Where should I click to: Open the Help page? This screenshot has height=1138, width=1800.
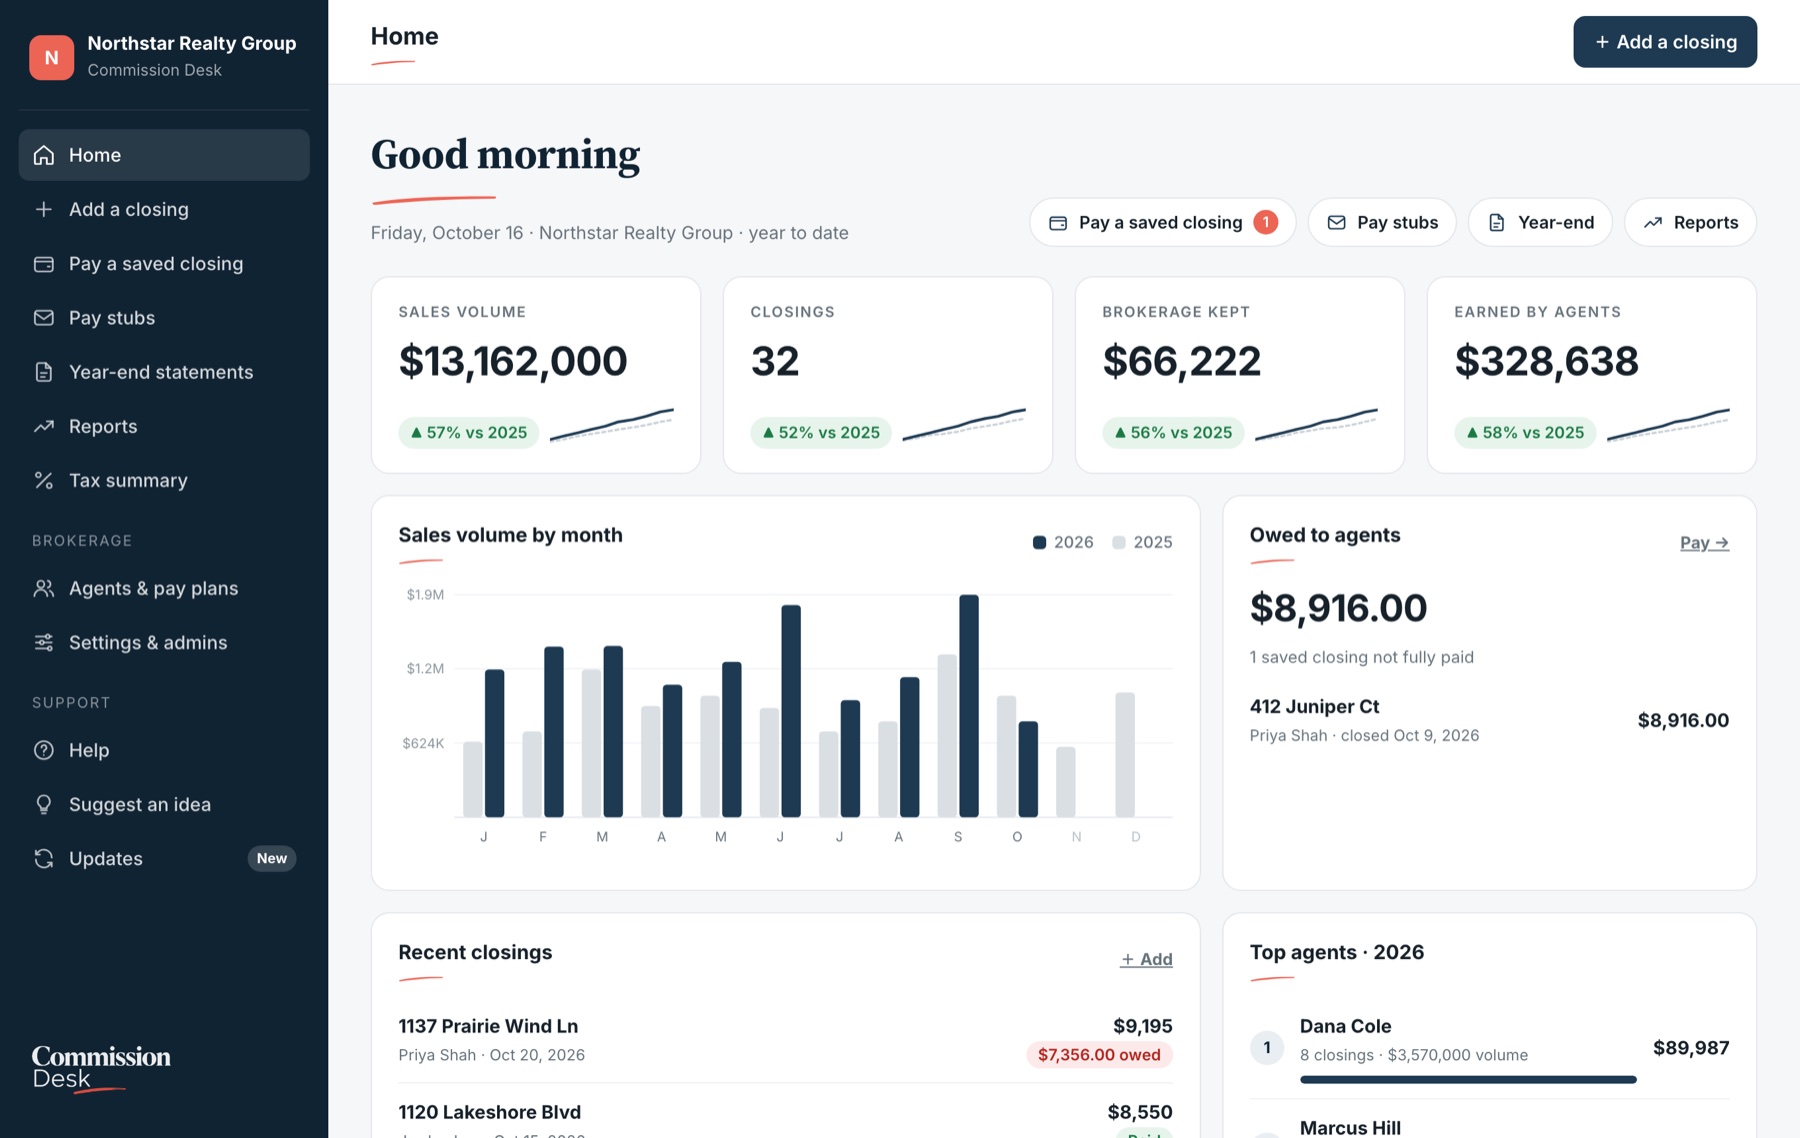point(164,750)
